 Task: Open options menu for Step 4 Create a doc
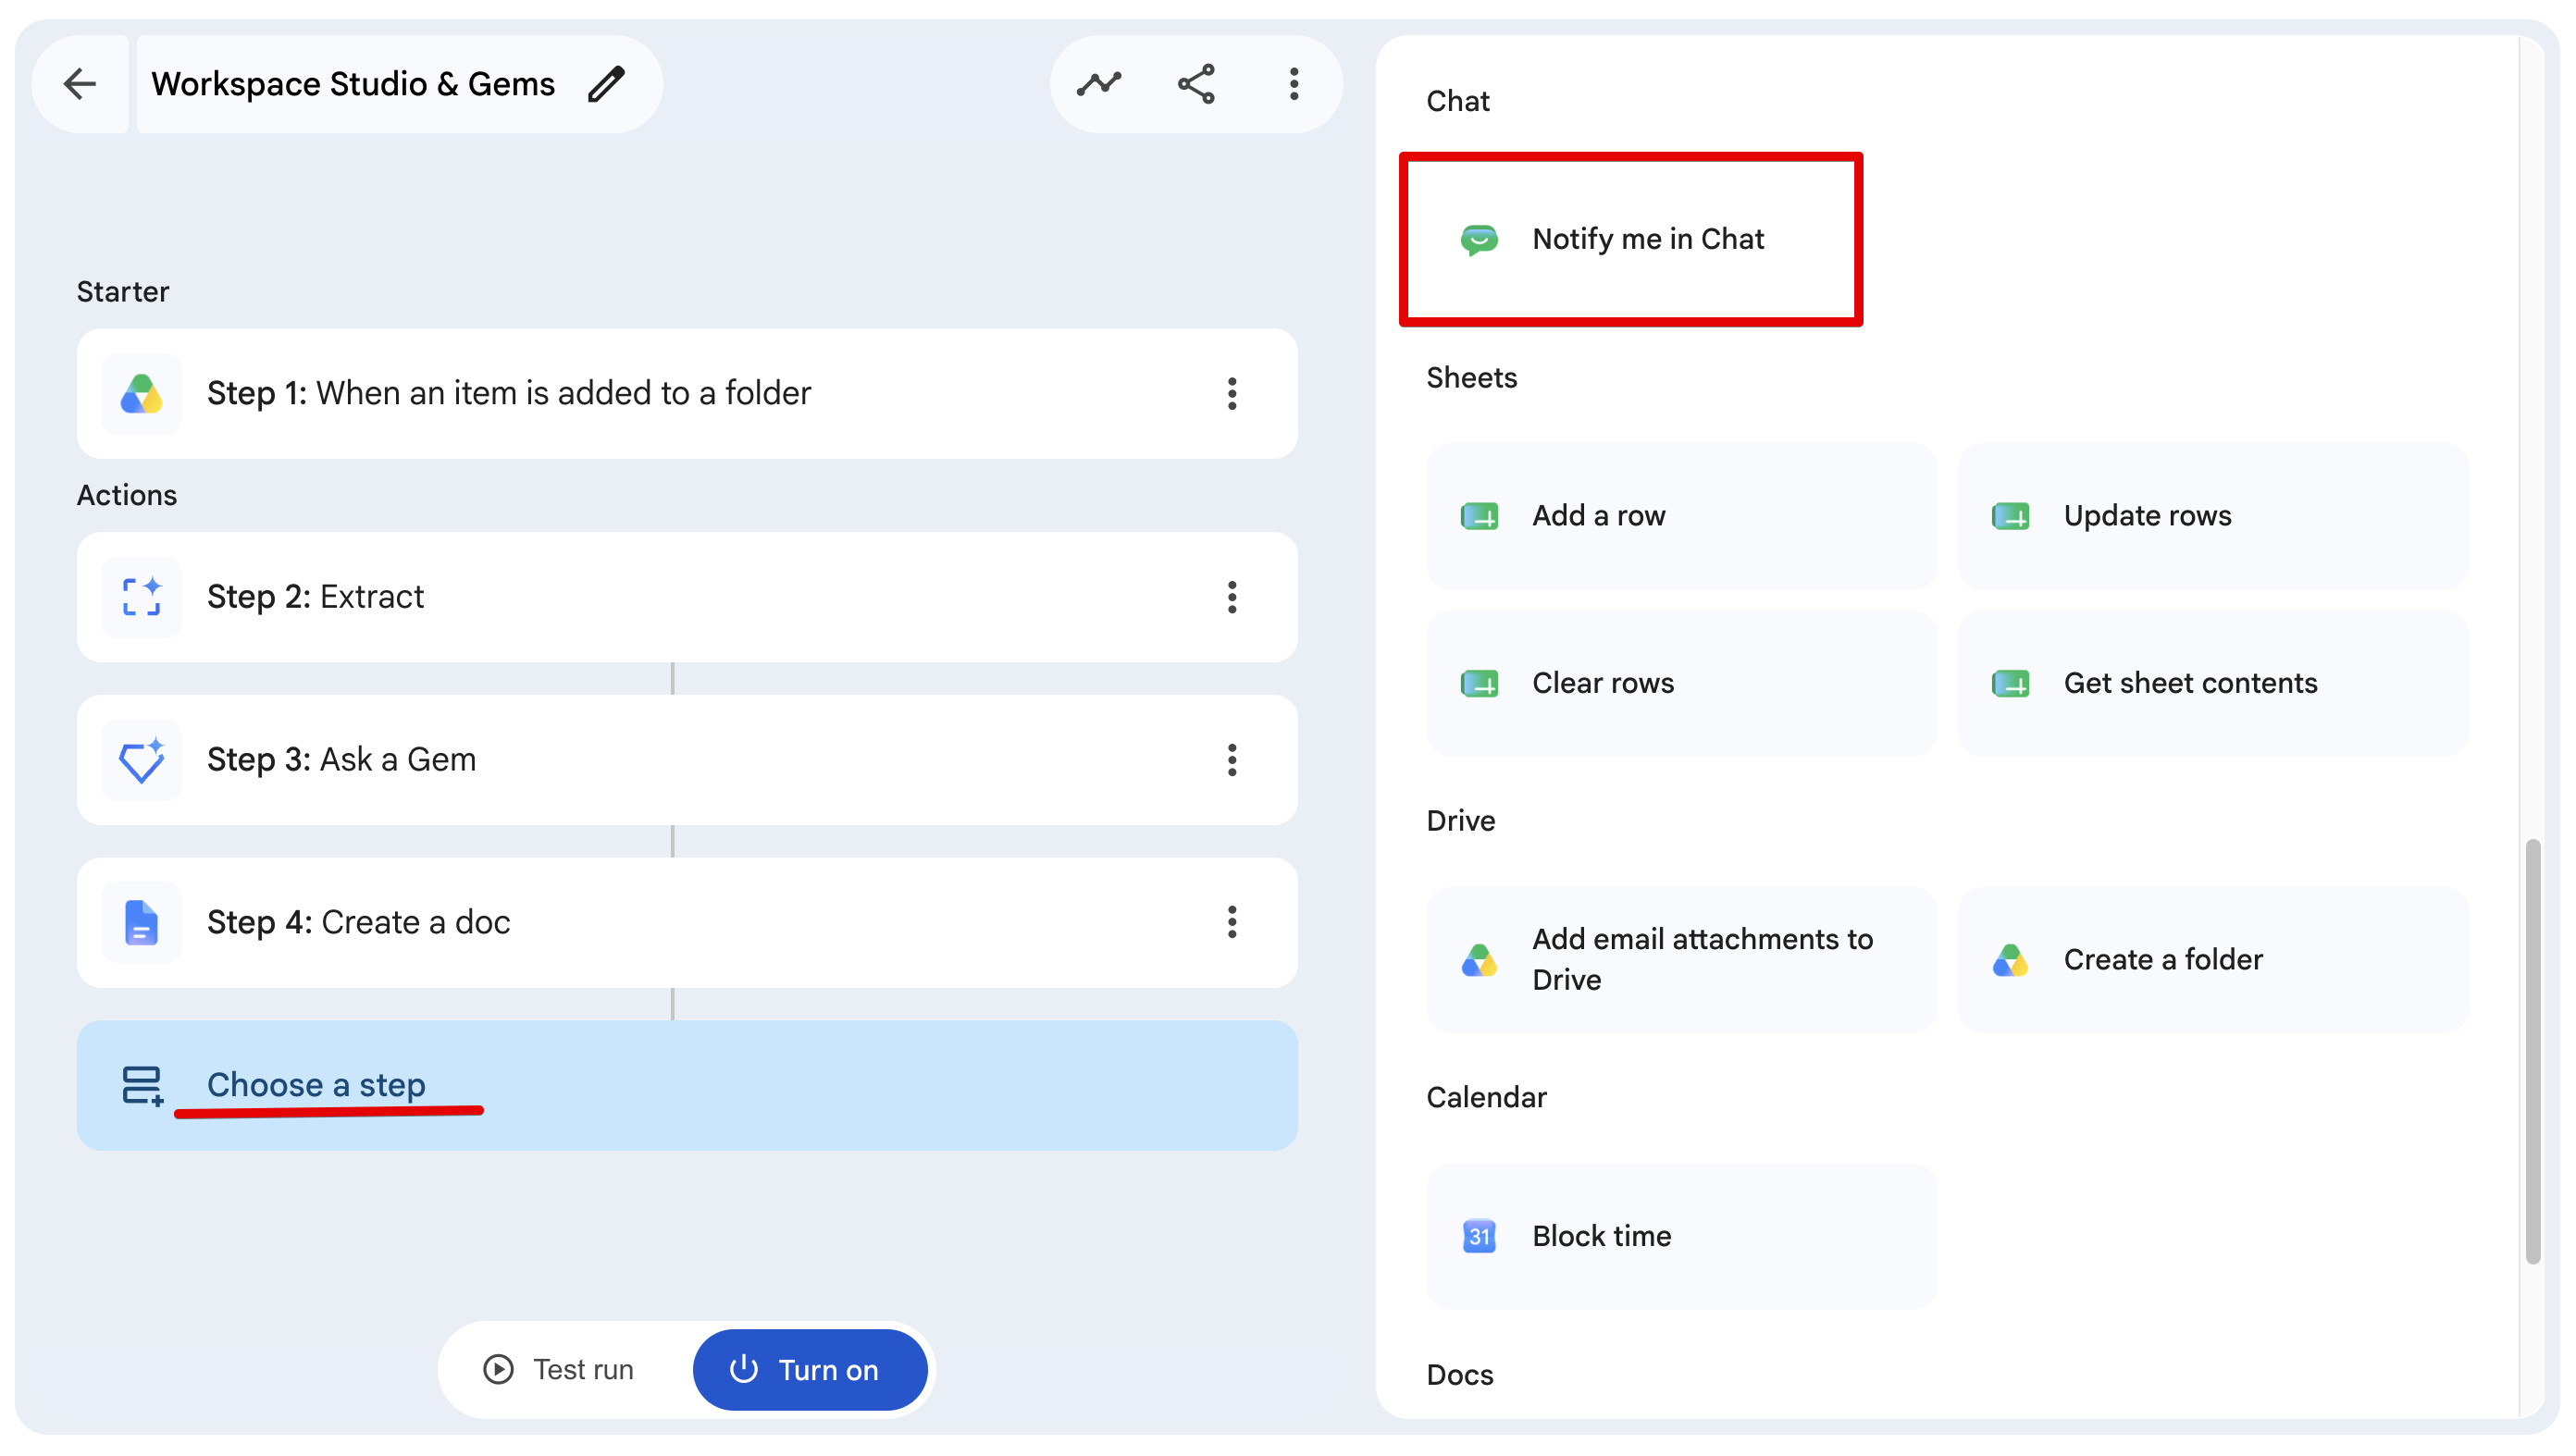click(1232, 922)
